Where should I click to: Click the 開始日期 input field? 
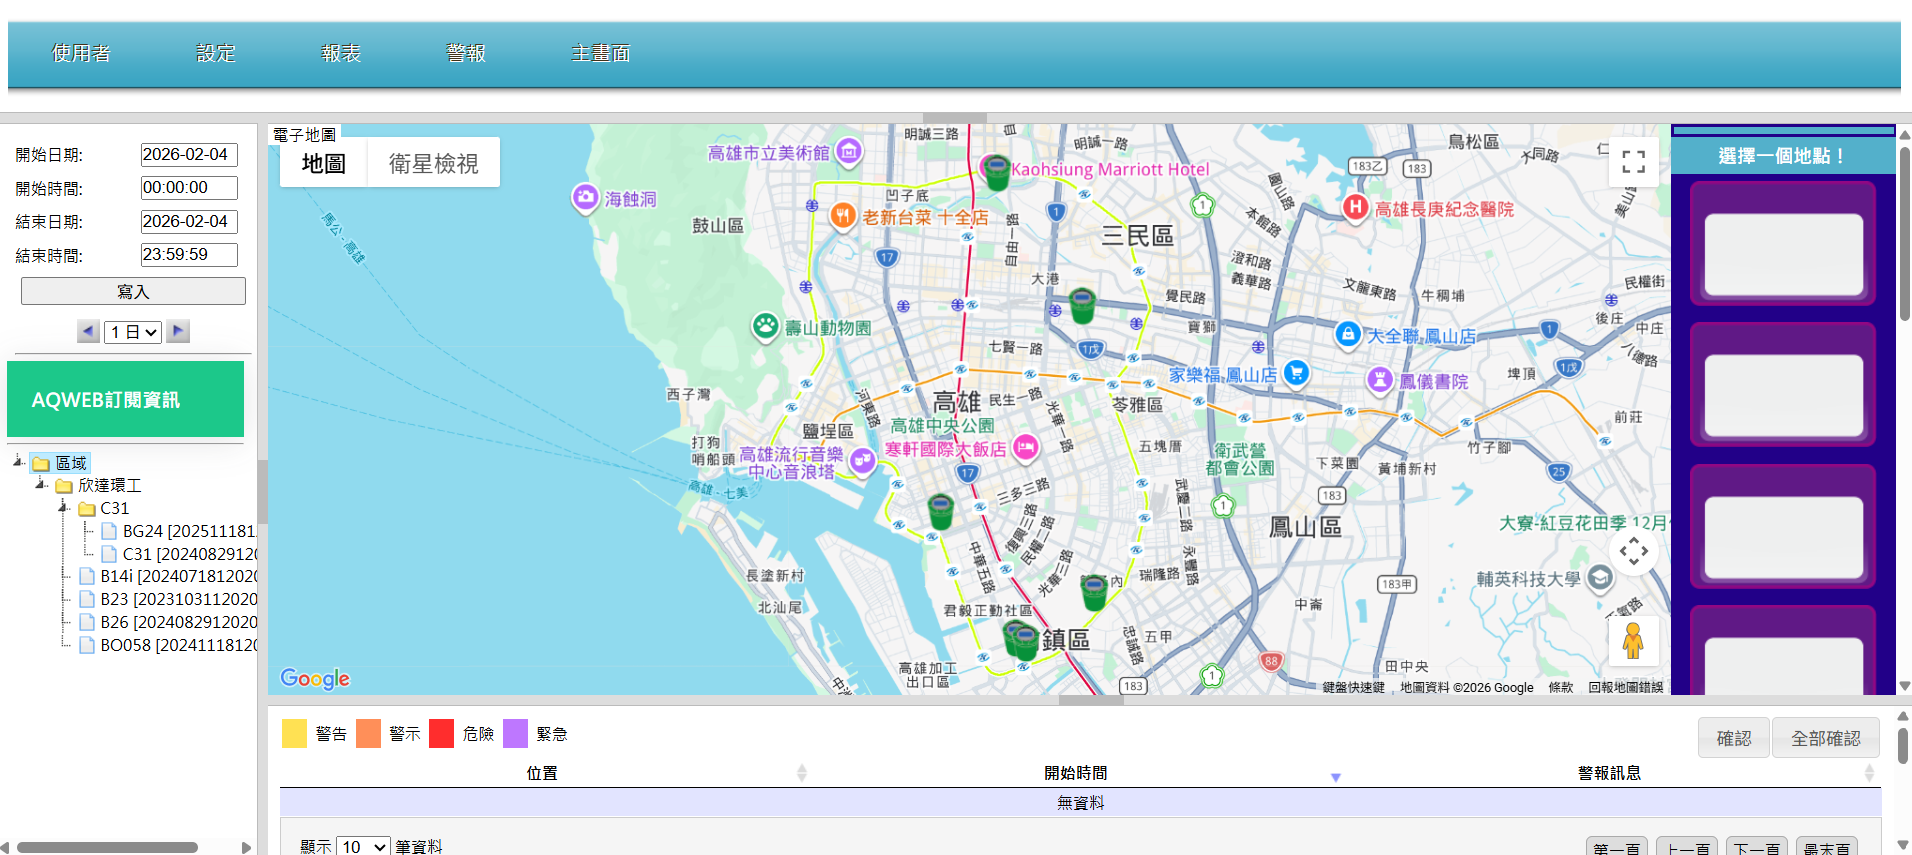[x=189, y=155]
